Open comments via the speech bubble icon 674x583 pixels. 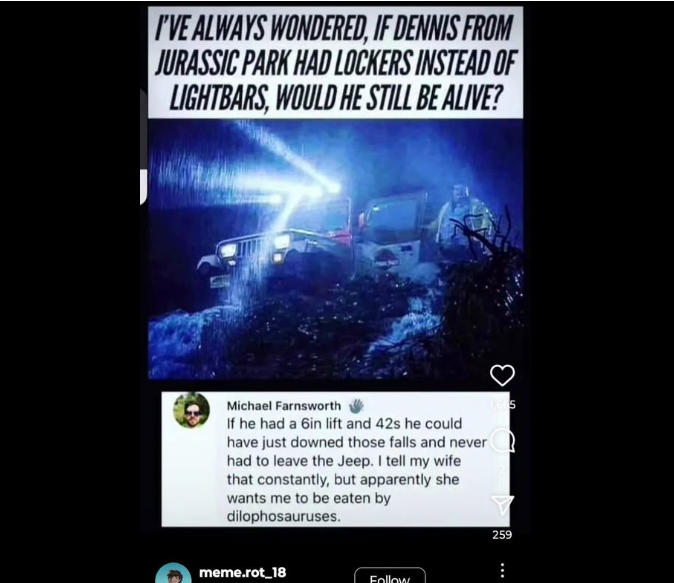tap(502, 441)
